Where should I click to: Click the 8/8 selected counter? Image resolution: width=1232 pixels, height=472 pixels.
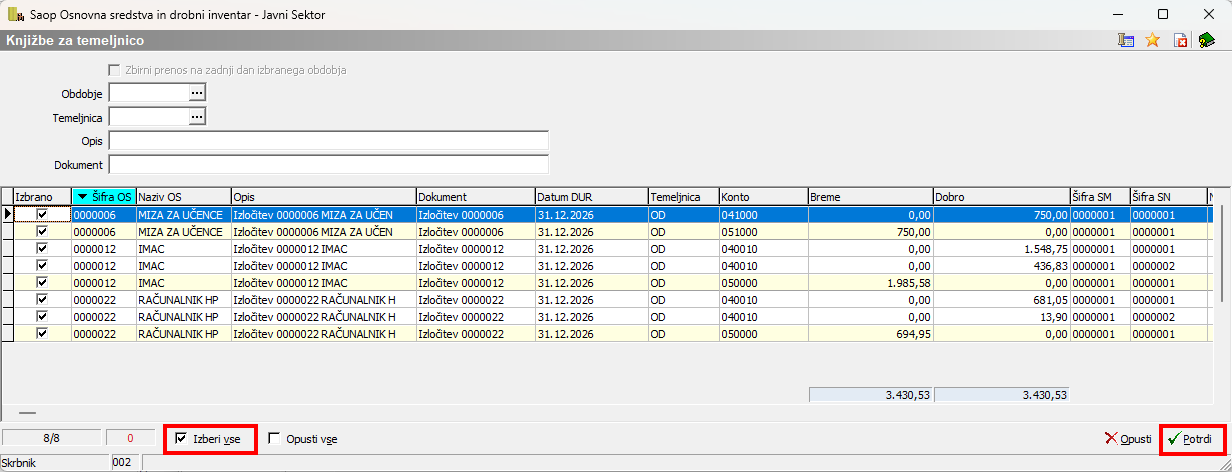click(x=51, y=437)
